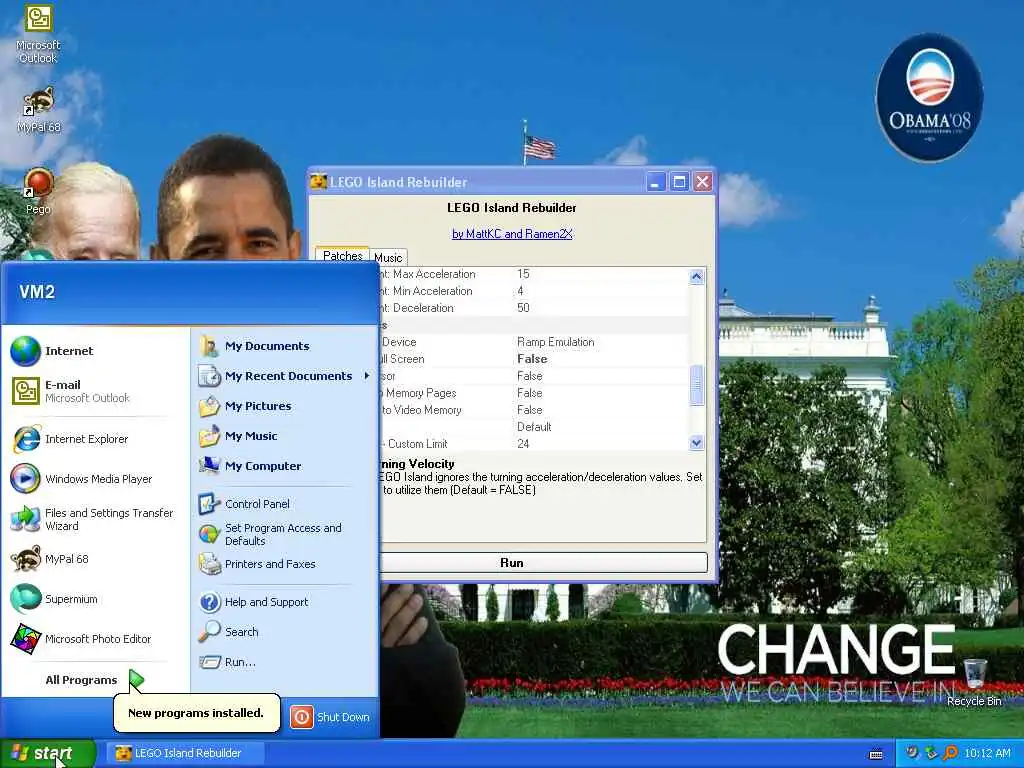Switch to the Music tab
Image resolution: width=1024 pixels, height=768 pixels.
tap(388, 257)
